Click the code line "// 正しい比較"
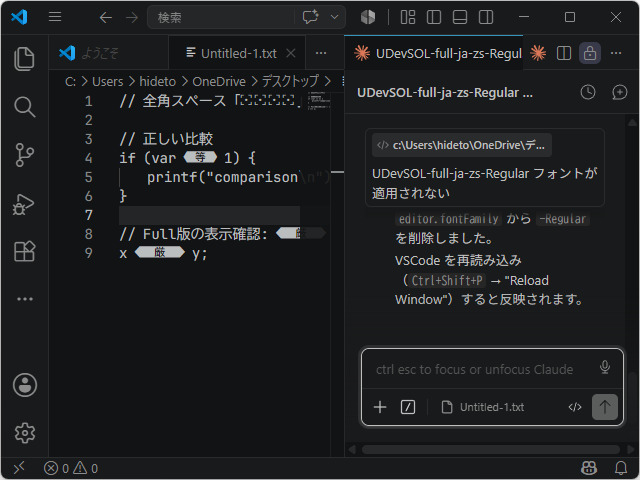 coord(166,139)
